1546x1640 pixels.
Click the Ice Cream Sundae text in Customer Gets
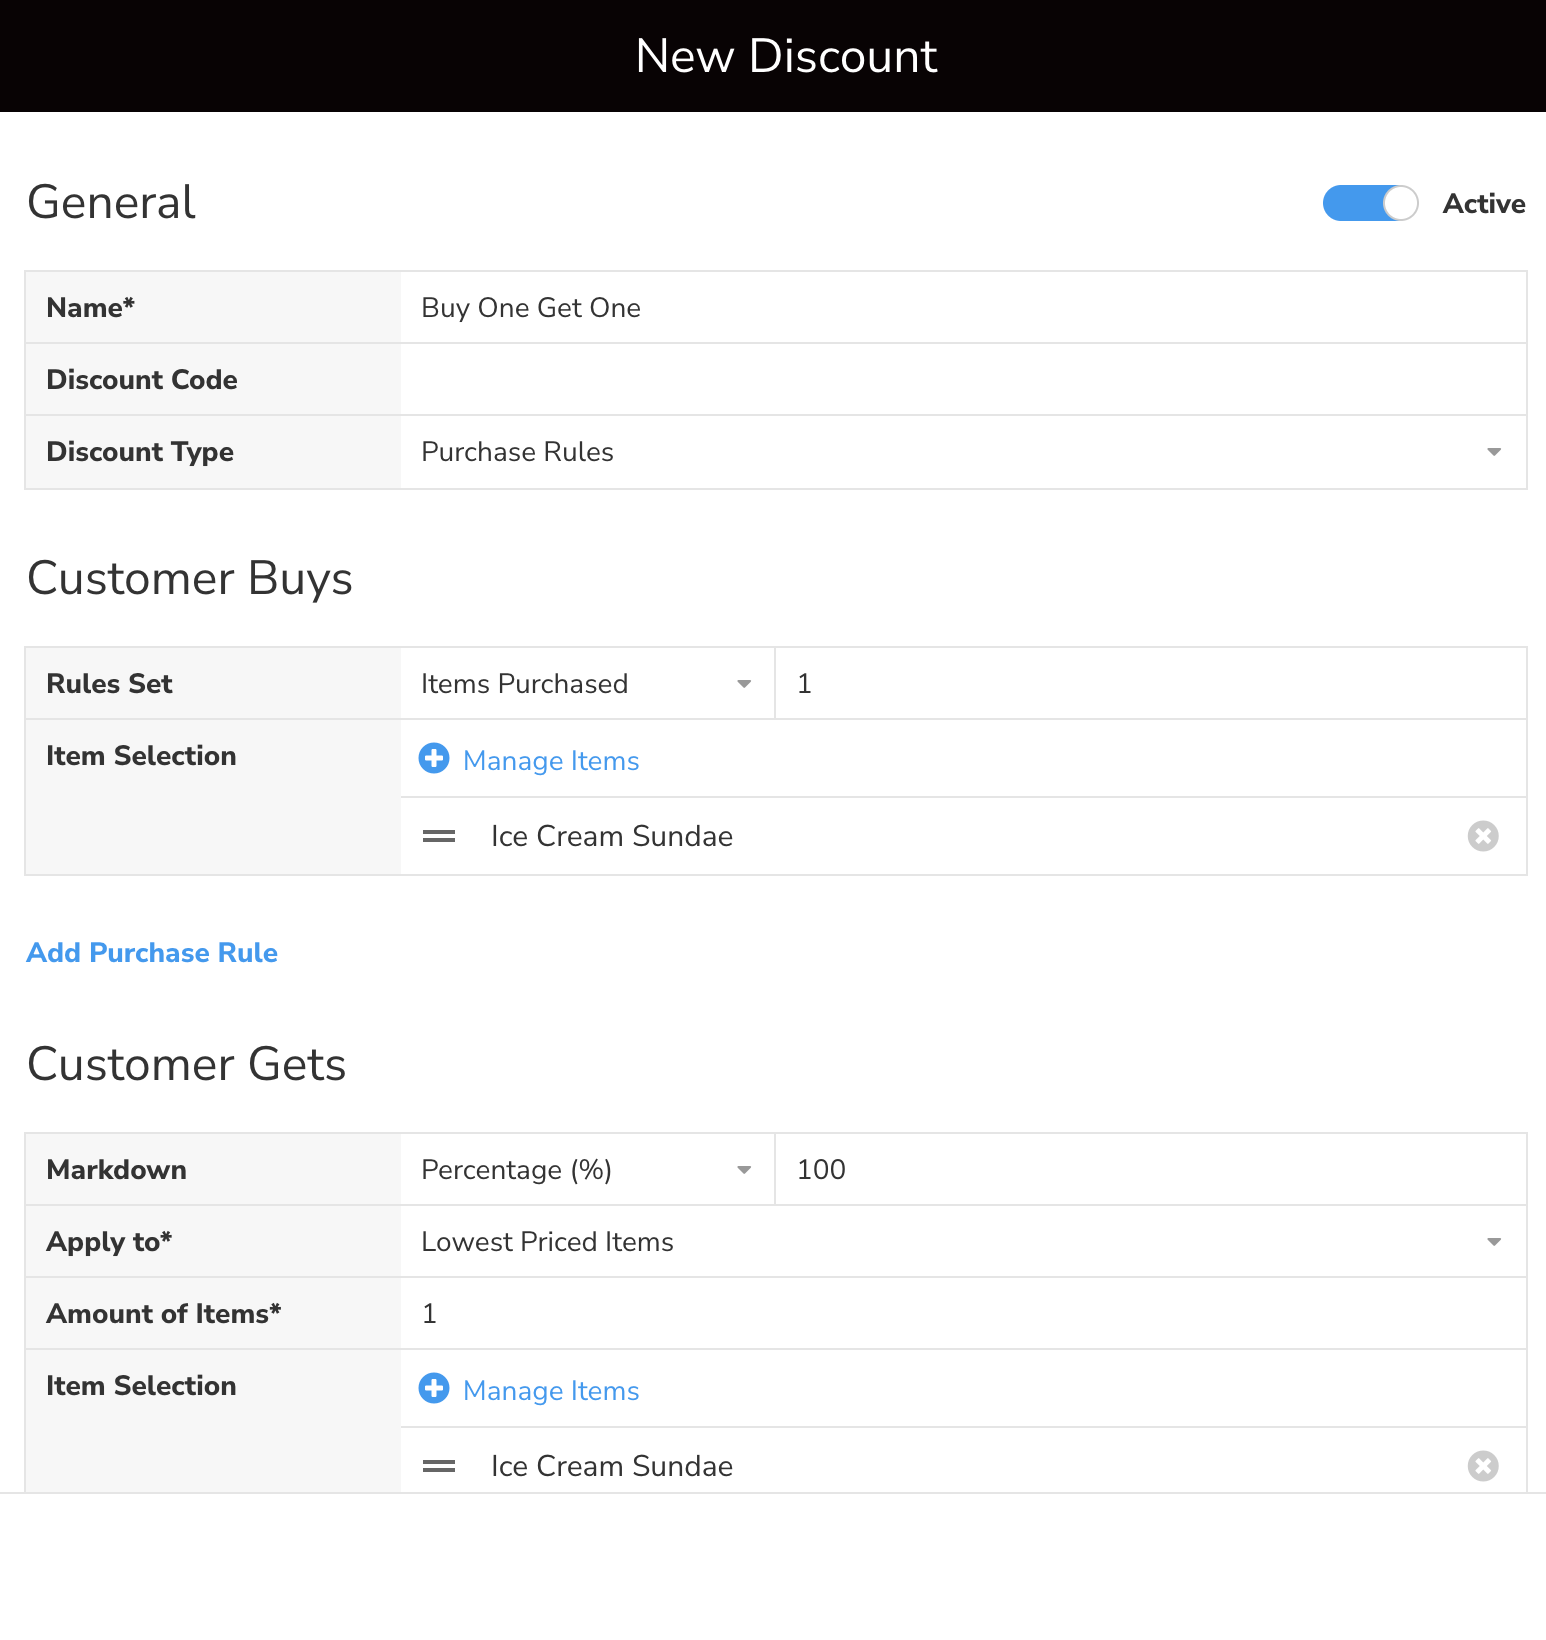[x=612, y=1466]
